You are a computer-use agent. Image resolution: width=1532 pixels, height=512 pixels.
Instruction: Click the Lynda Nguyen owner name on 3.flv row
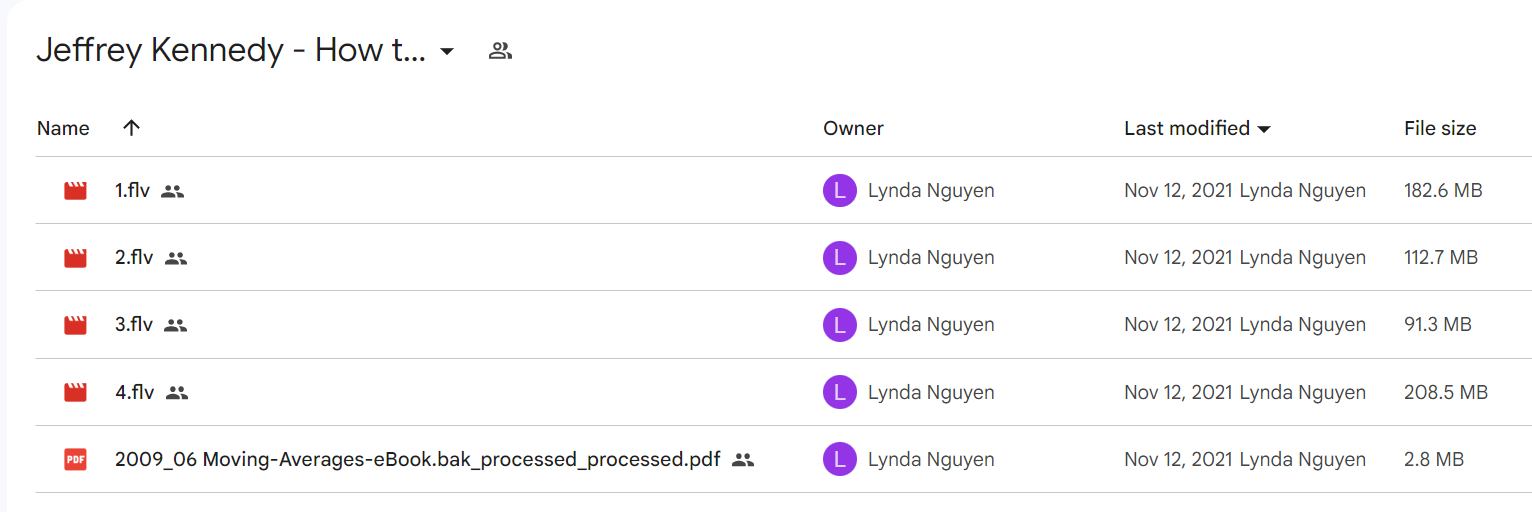pyautogui.click(x=931, y=325)
